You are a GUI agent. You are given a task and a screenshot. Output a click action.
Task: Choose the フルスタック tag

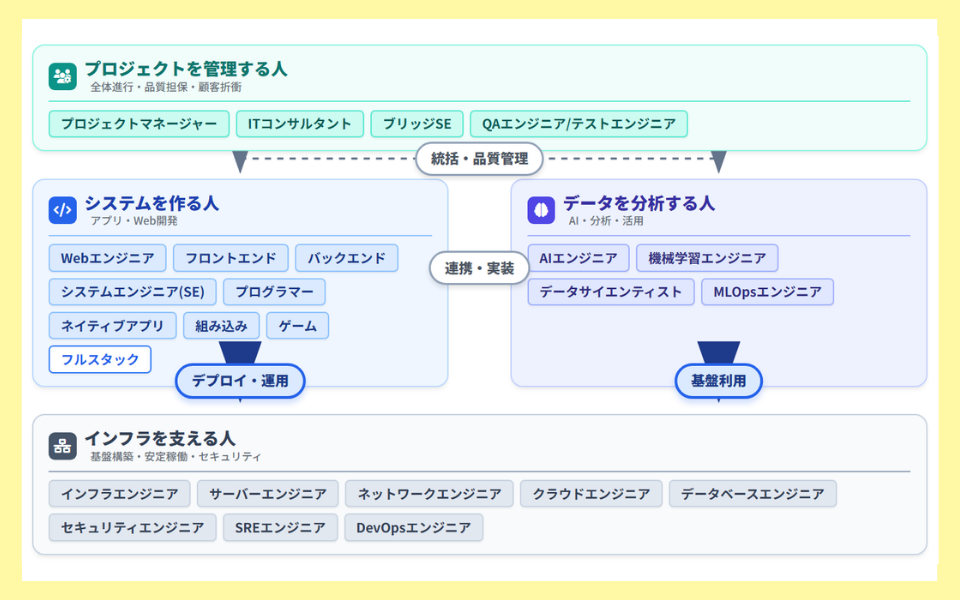coord(100,359)
